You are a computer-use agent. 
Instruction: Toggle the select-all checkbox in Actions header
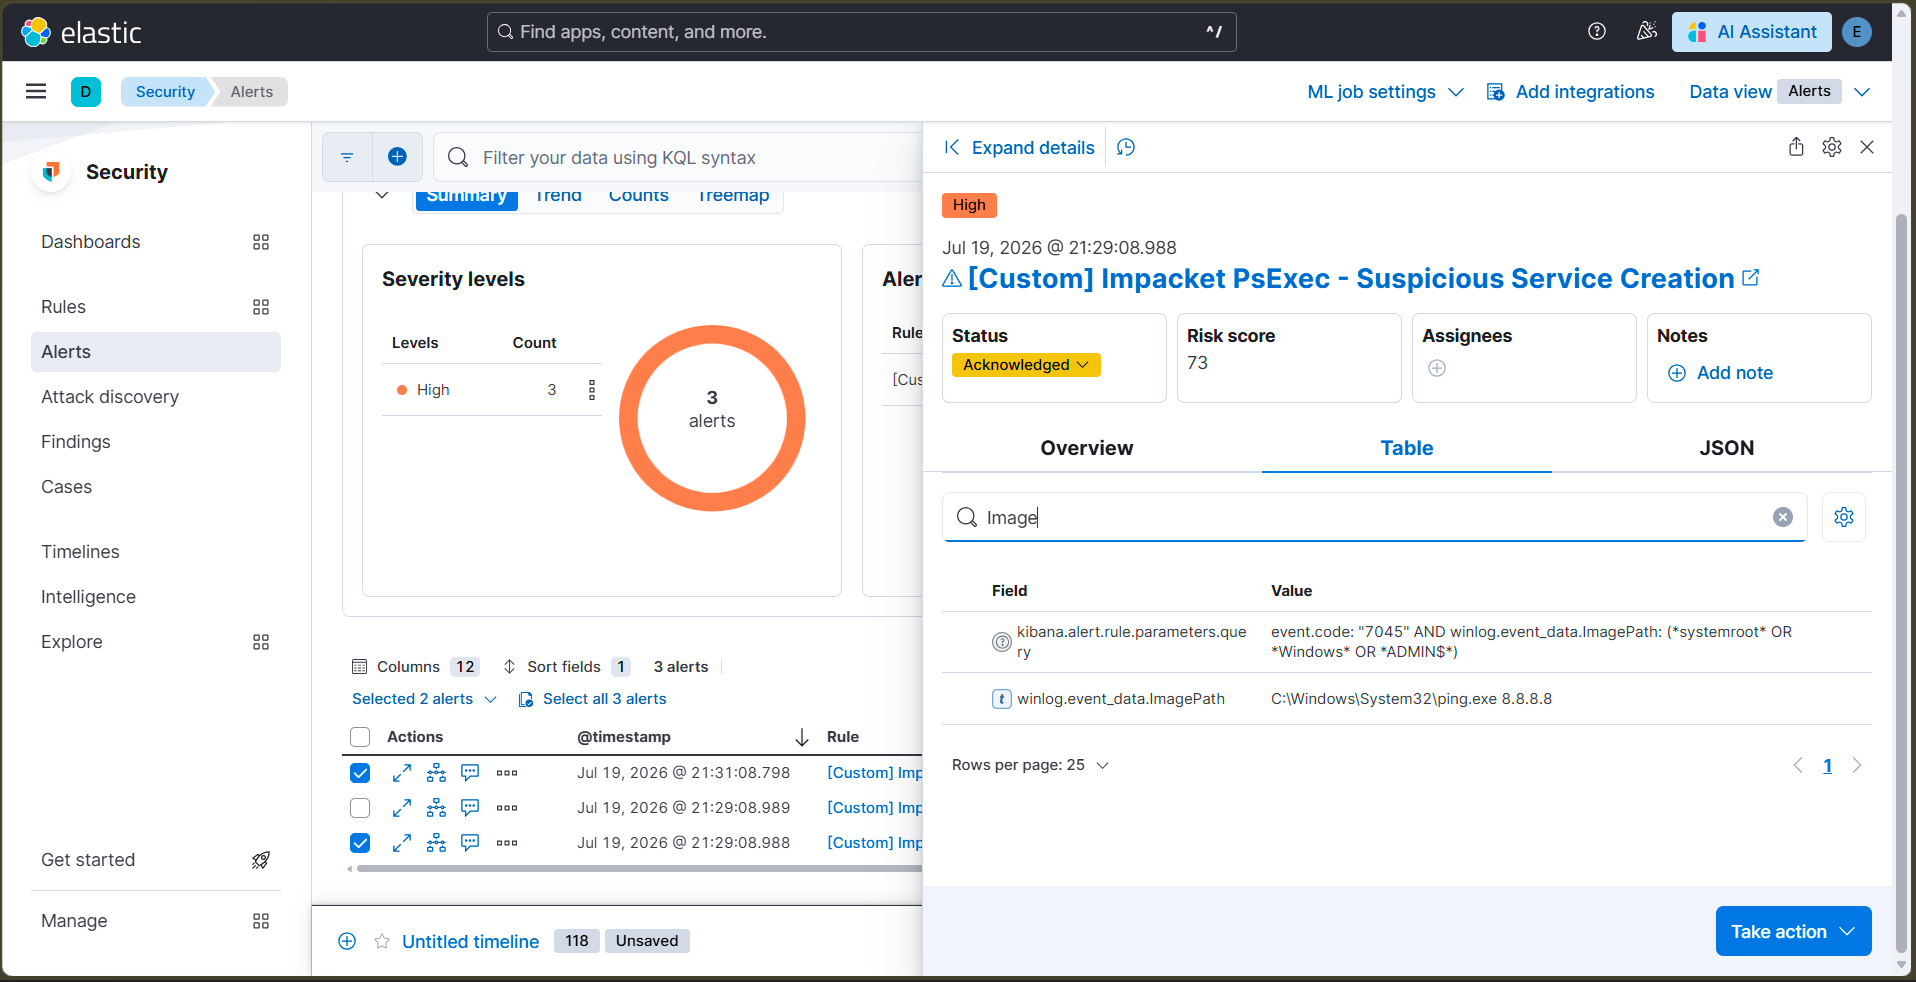click(x=360, y=737)
